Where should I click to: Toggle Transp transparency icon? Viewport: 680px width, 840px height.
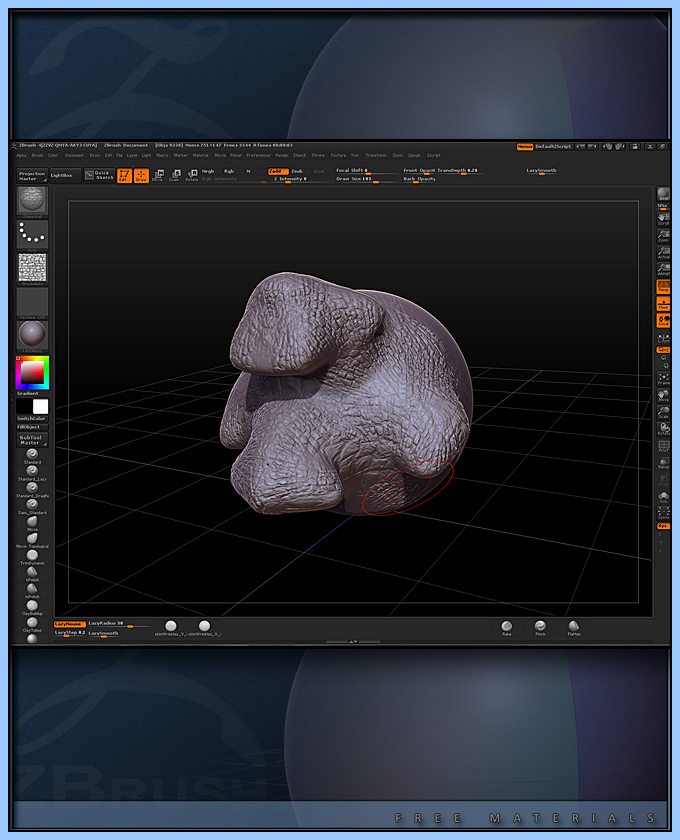[663, 462]
